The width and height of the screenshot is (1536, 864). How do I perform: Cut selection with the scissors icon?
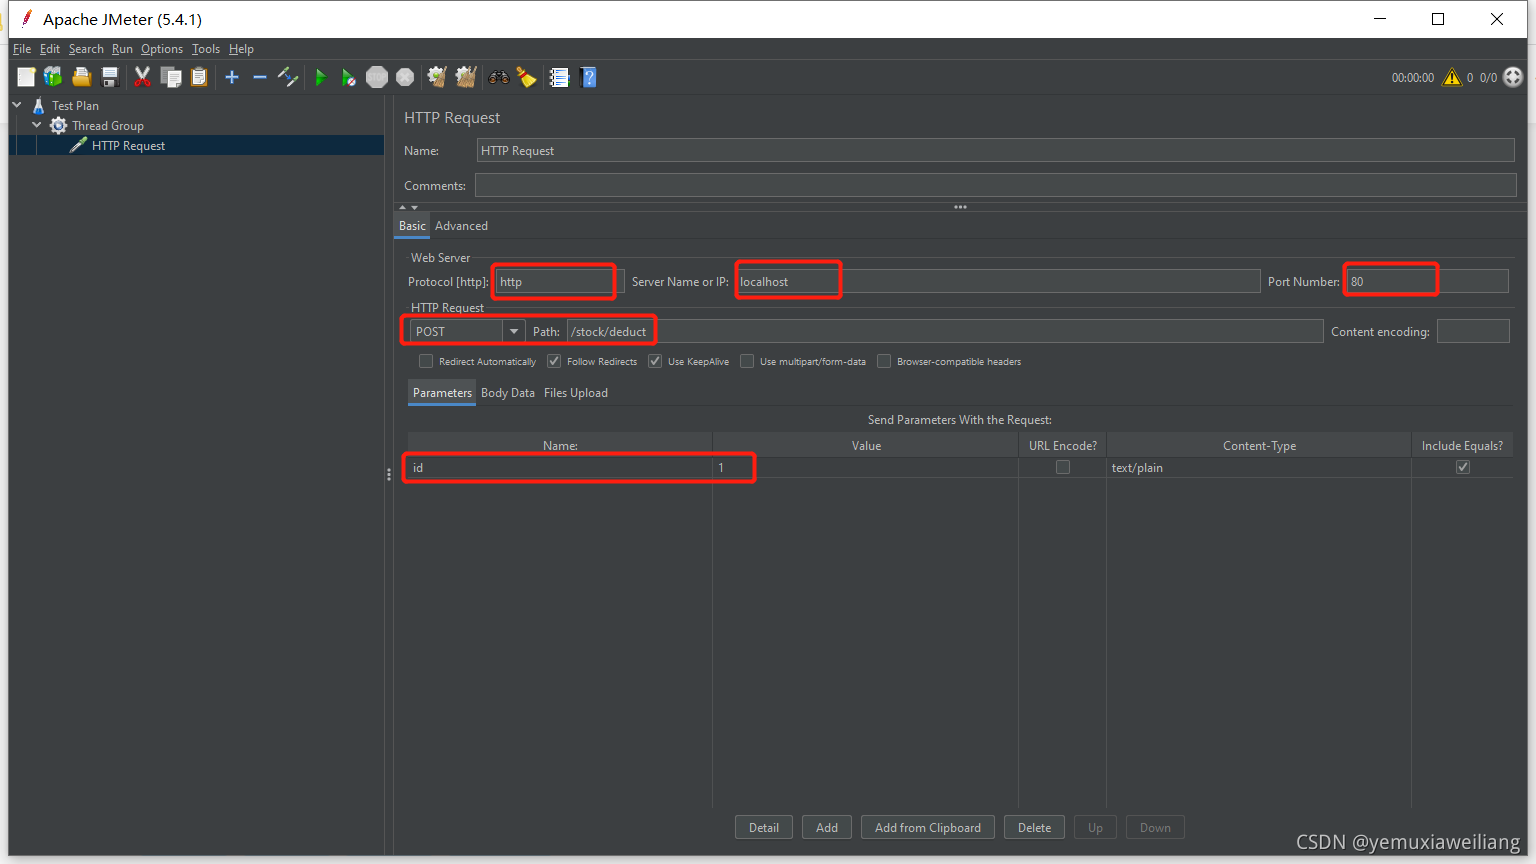pyautogui.click(x=143, y=77)
